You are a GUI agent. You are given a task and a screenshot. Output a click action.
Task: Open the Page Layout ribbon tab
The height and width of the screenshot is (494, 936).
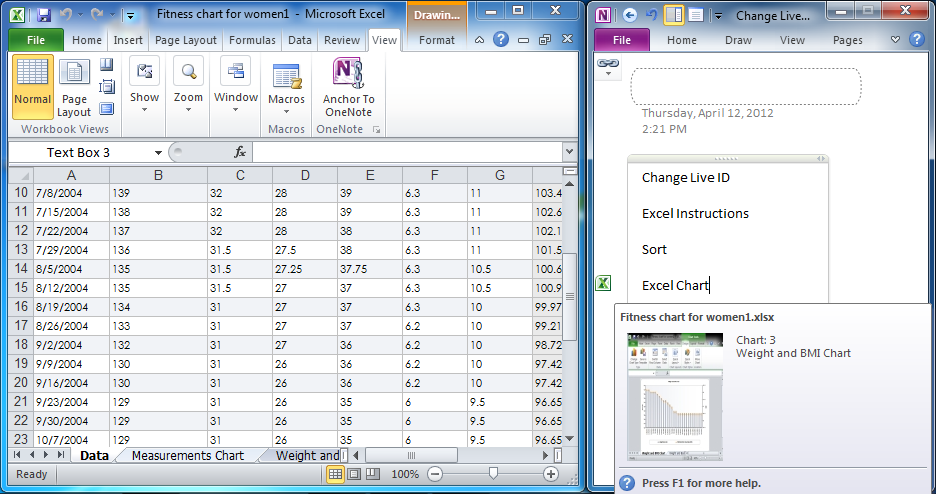186,40
